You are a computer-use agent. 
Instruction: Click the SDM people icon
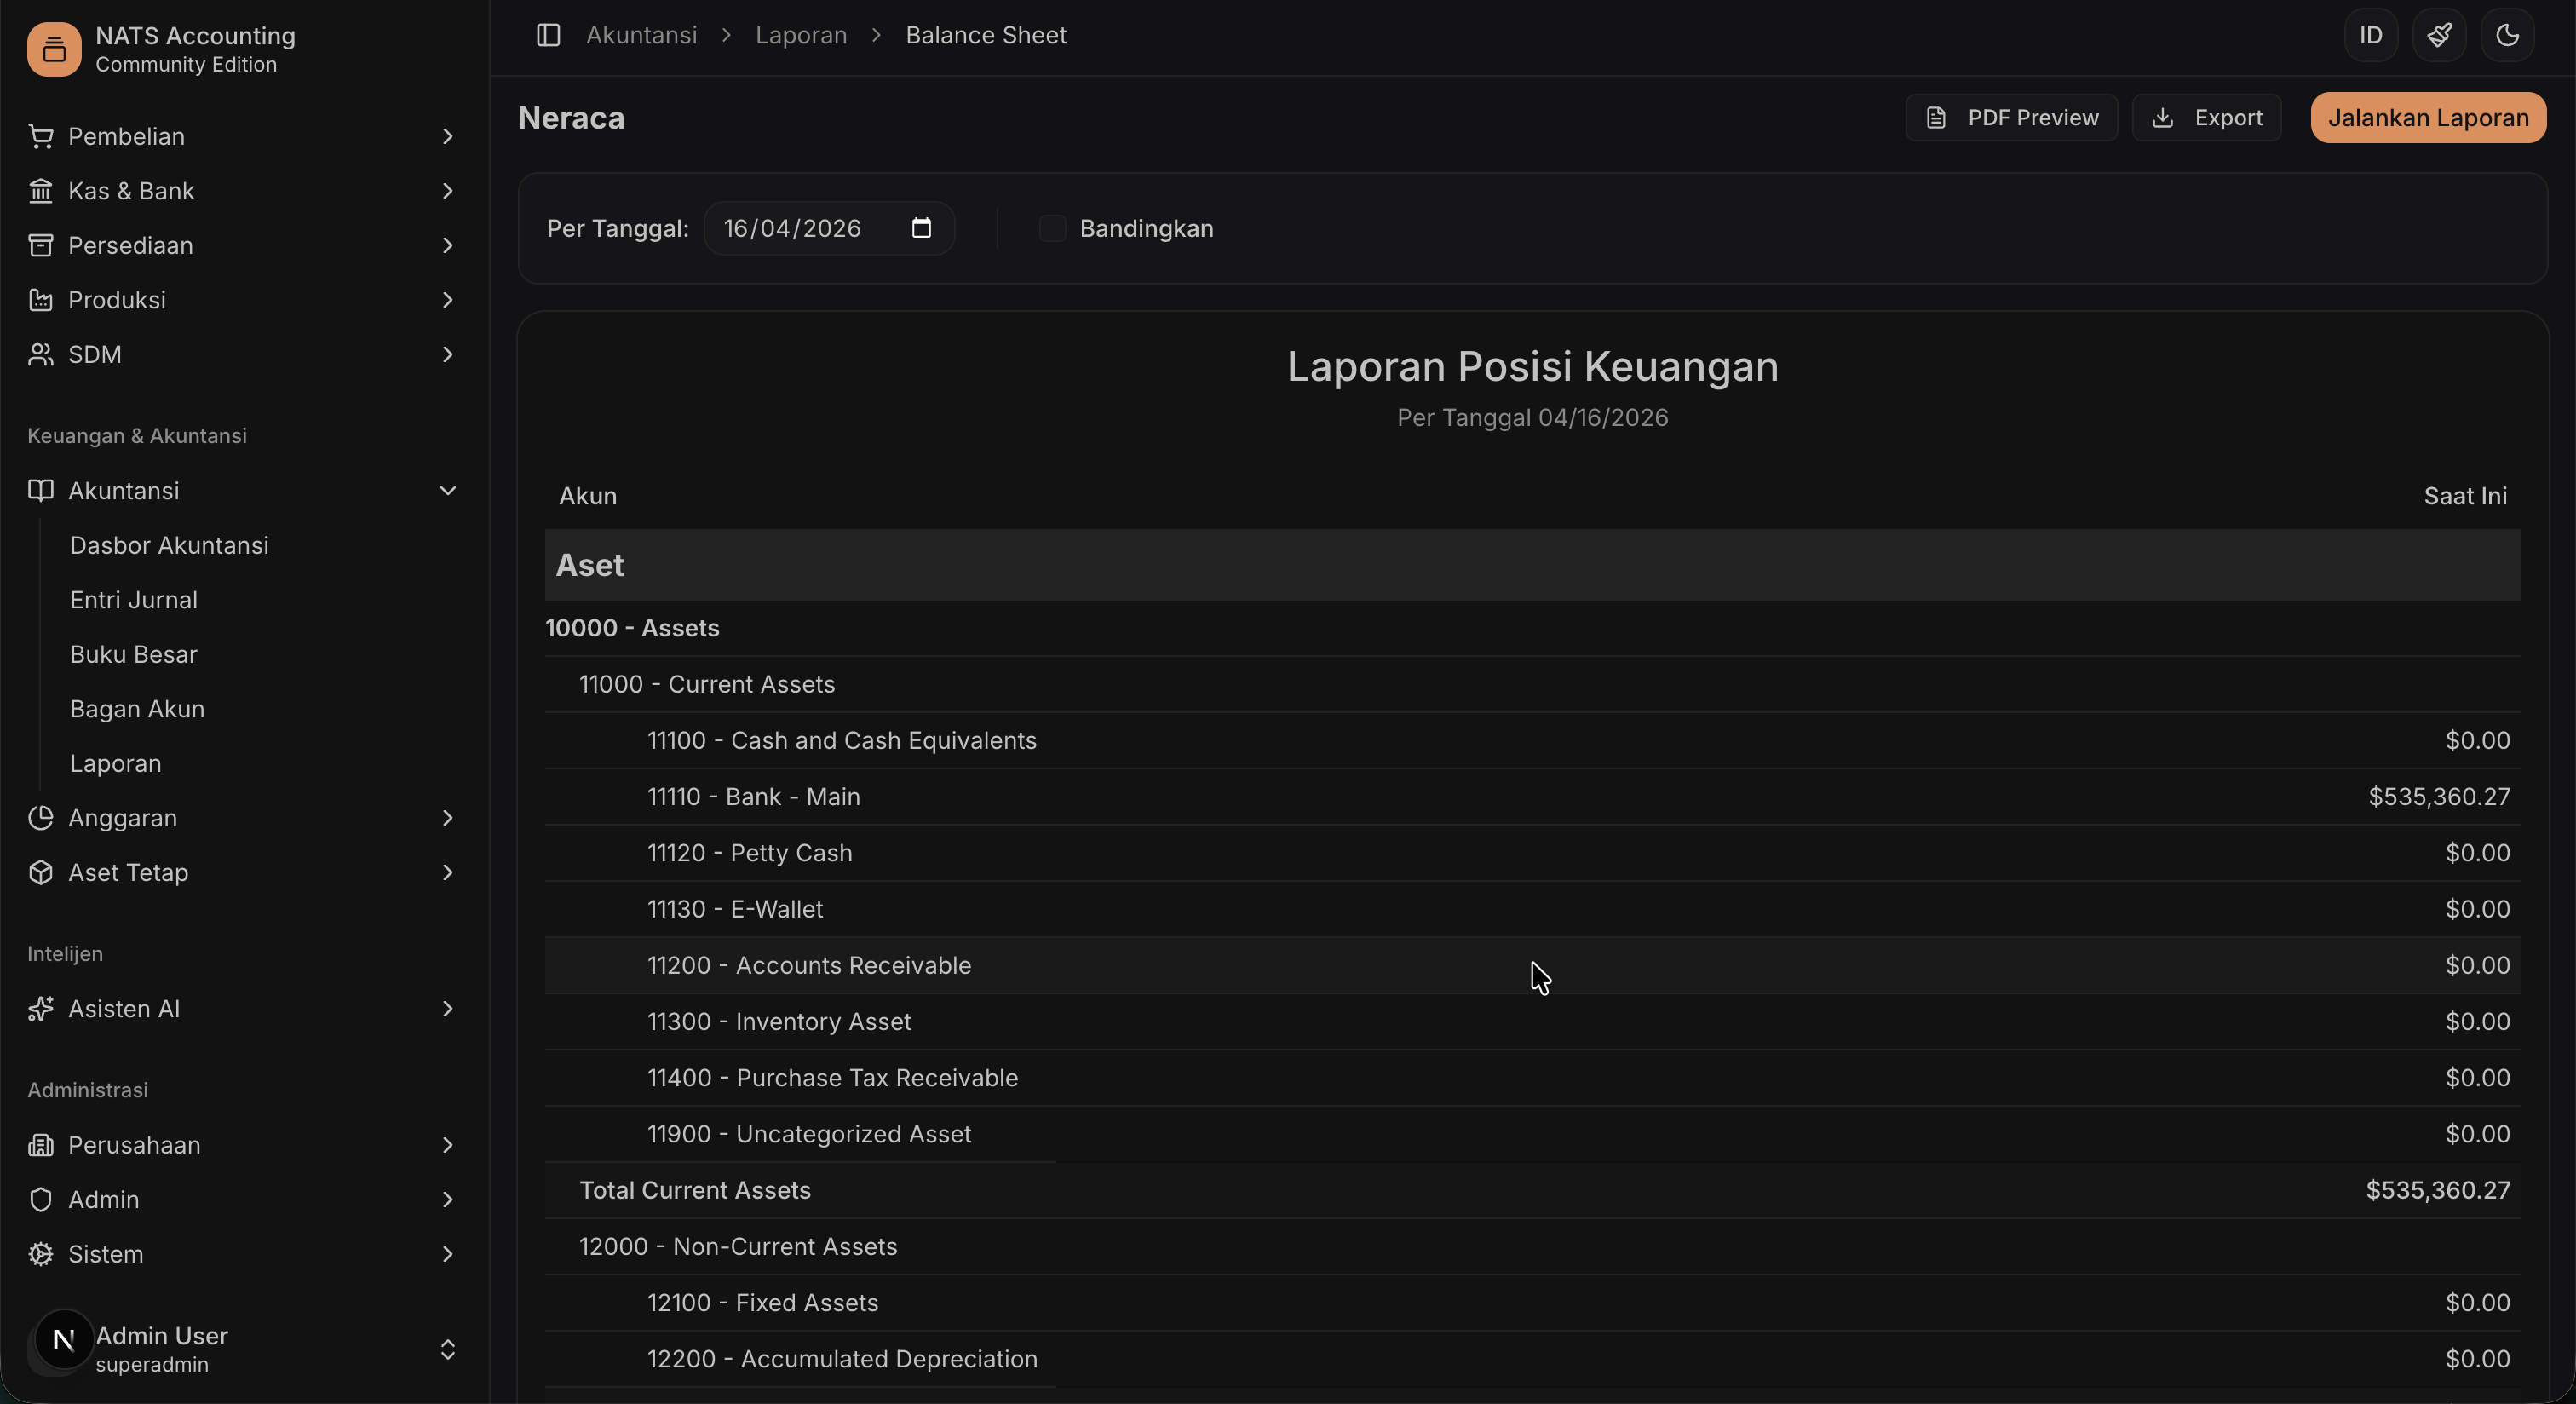[41, 354]
